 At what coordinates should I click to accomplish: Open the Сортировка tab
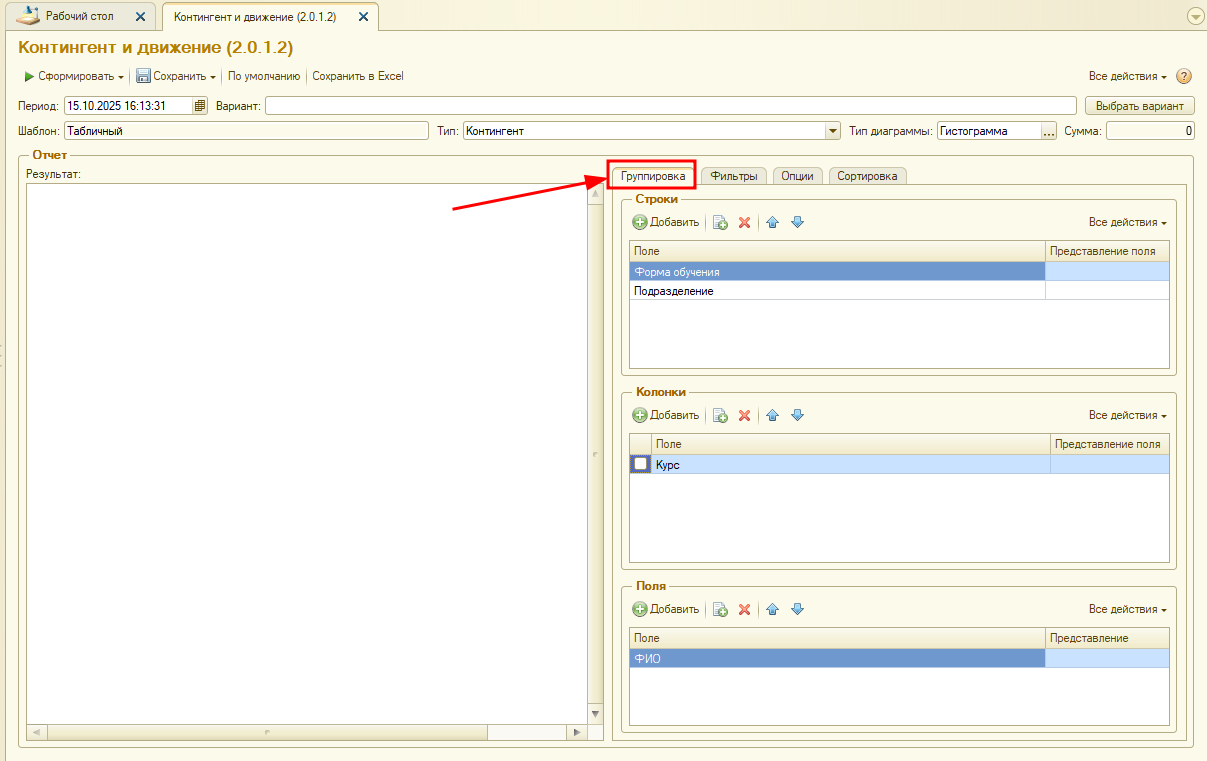click(868, 176)
